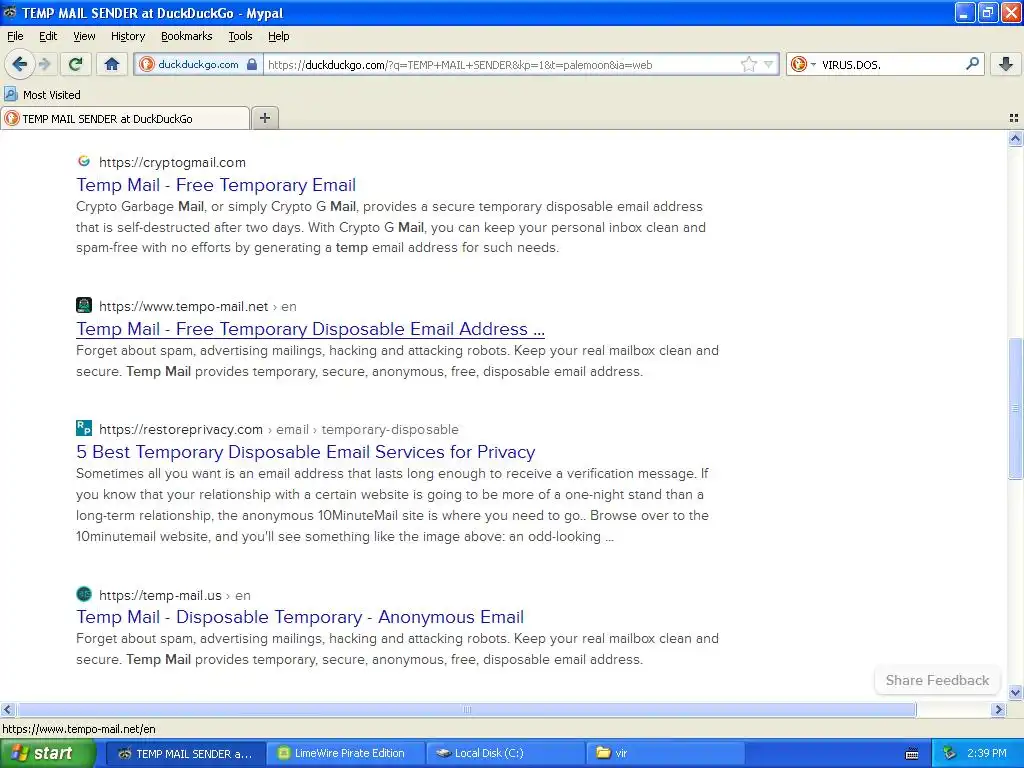
Task: Click the restoreprivacy RP favicon
Action: (x=84, y=428)
